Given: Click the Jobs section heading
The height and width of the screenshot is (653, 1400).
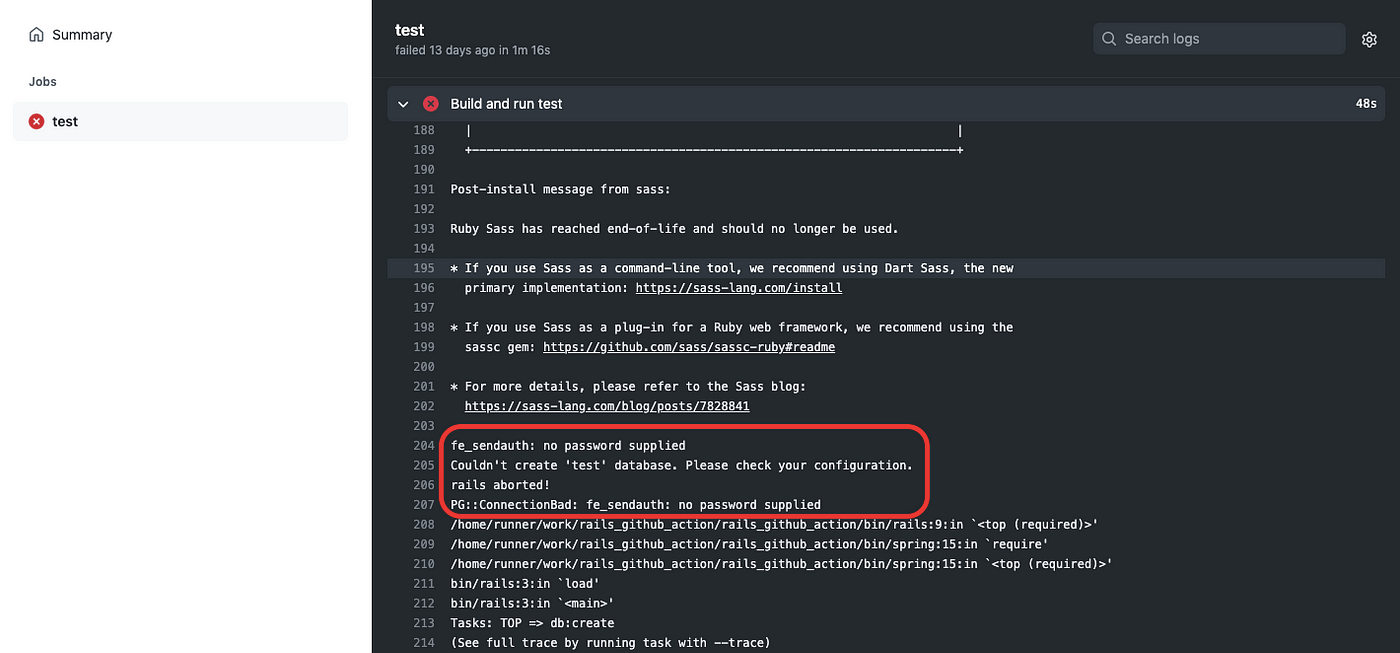Looking at the screenshot, I should click(x=43, y=82).
